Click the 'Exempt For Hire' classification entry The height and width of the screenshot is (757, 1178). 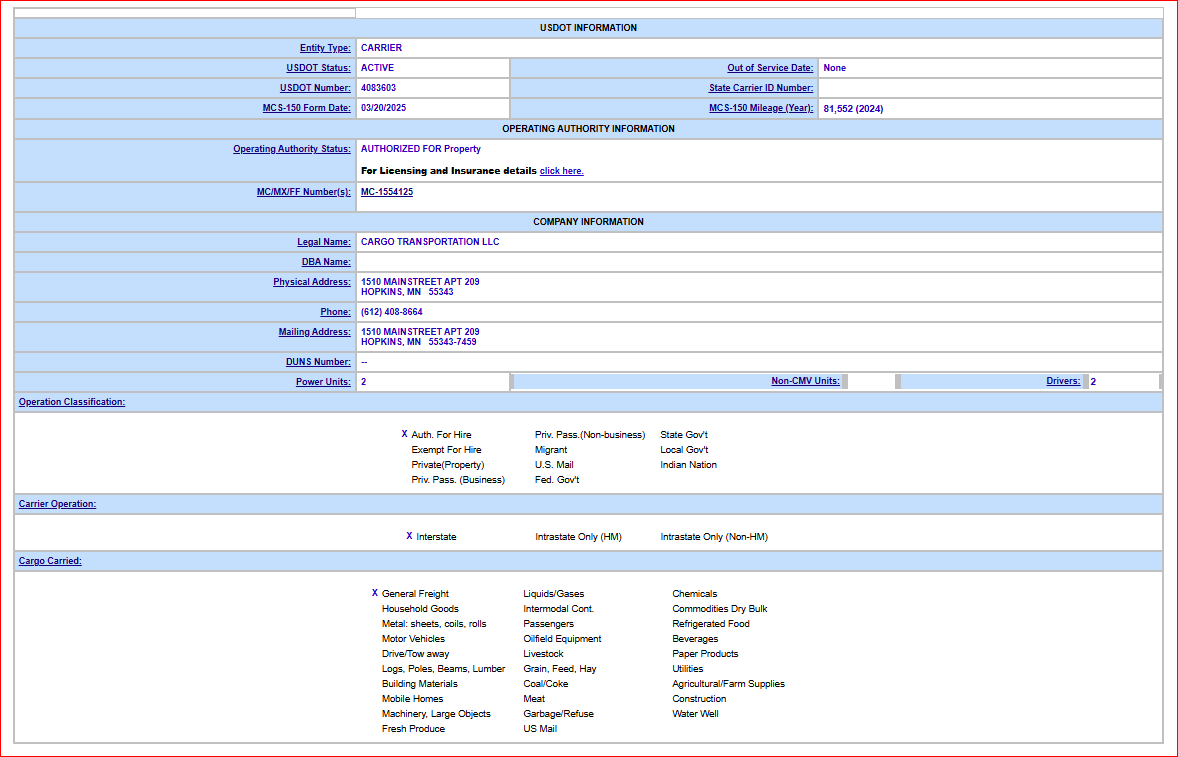click(446, 450)
